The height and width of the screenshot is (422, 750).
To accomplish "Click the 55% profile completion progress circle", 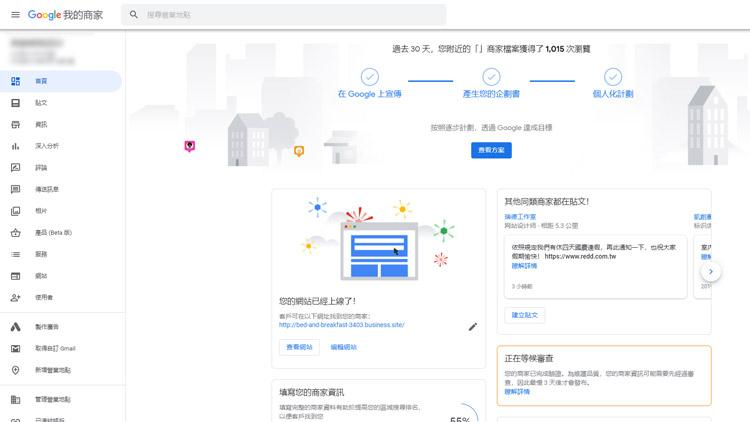I will [460, 414].
